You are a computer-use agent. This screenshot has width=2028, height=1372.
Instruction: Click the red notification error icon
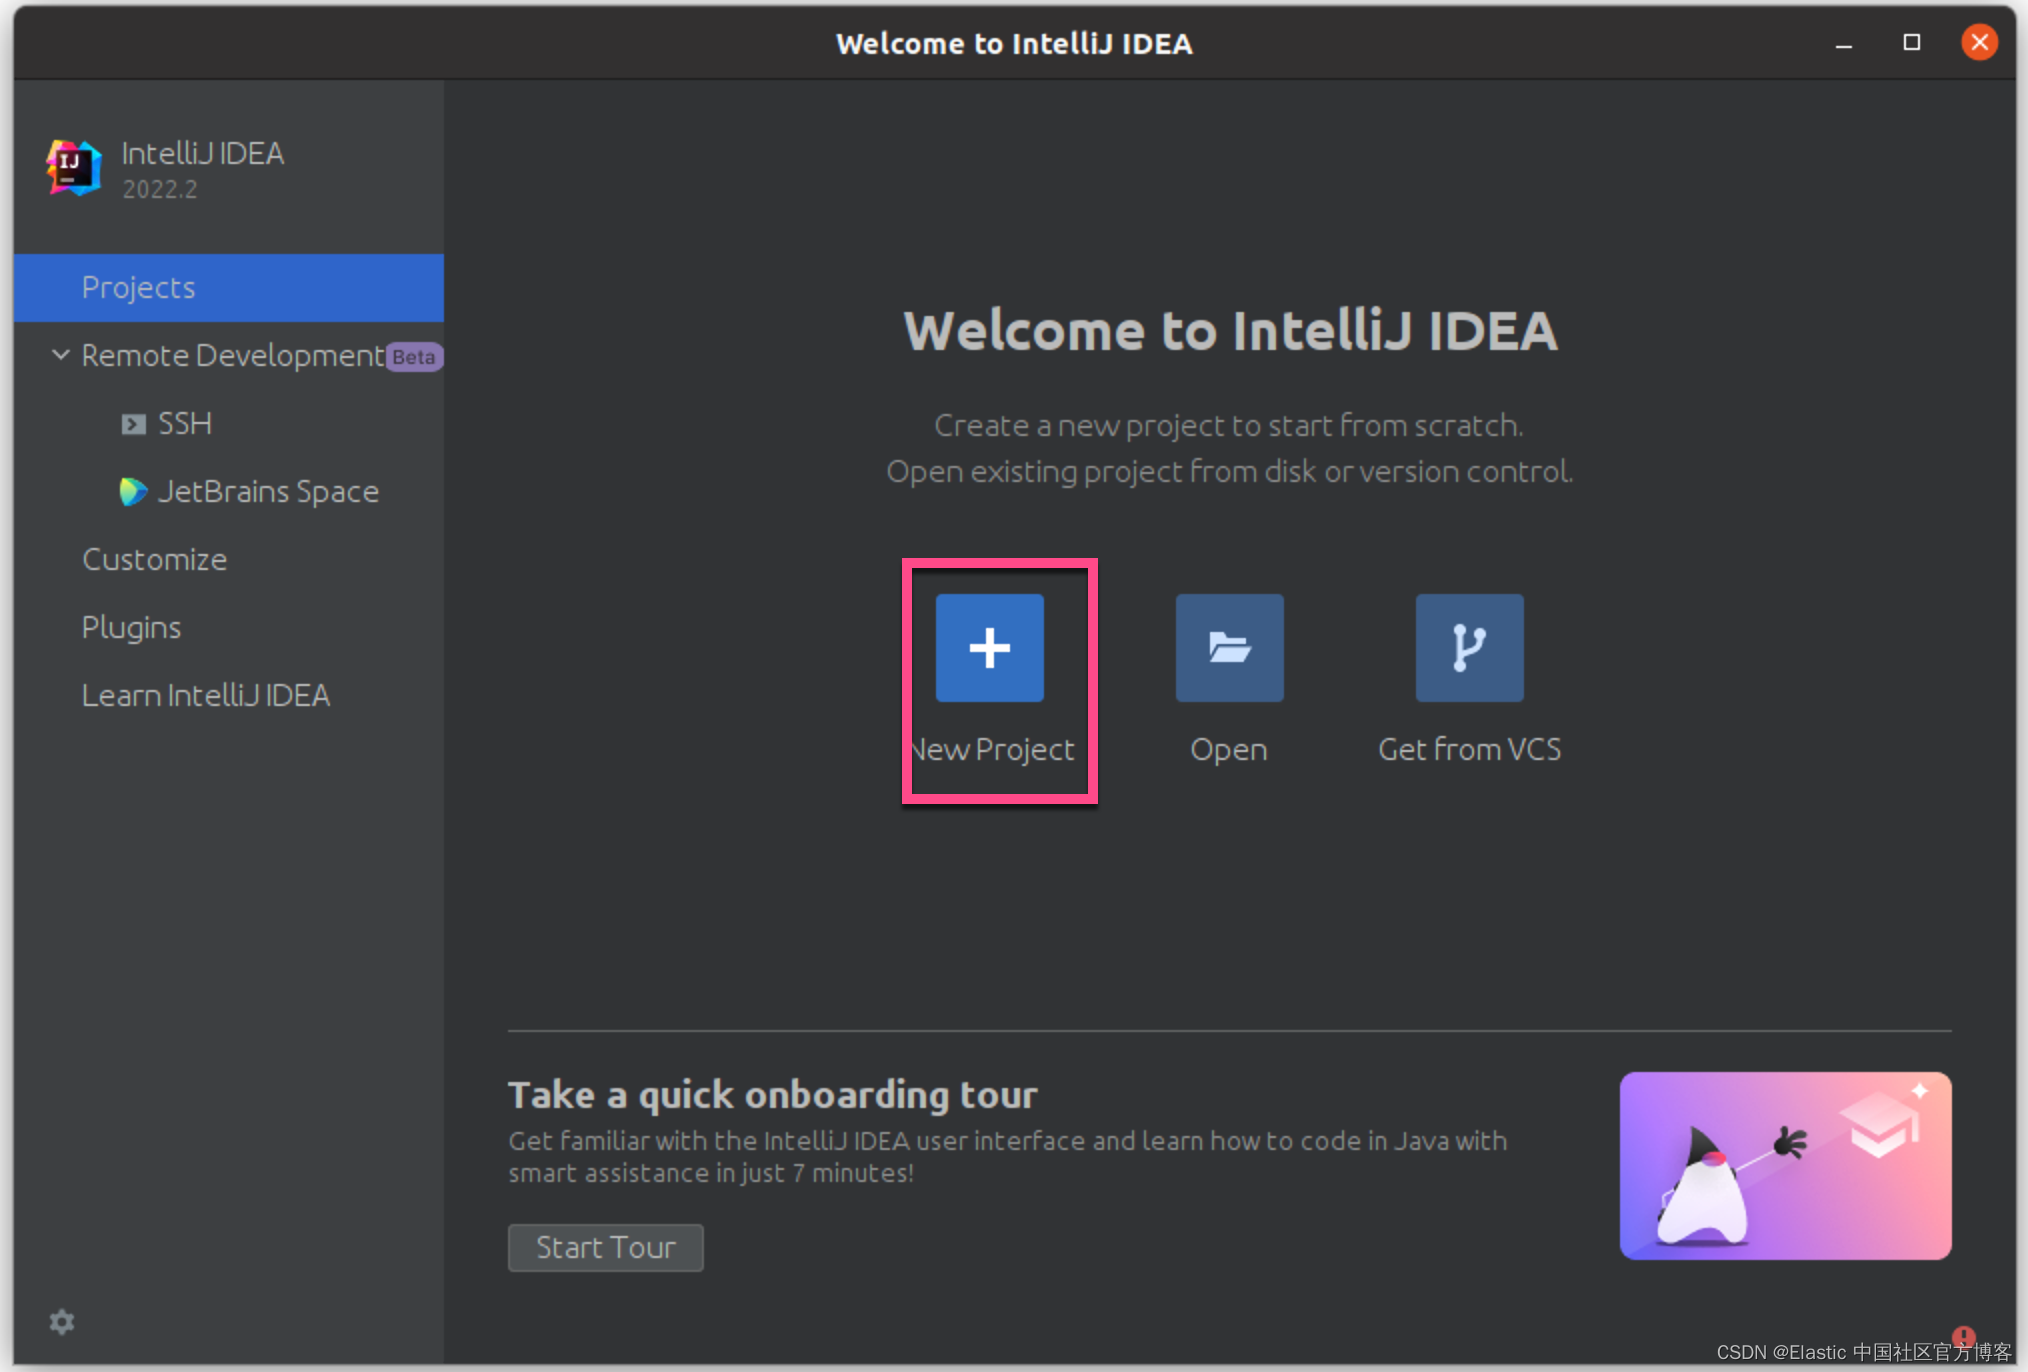(x=1963, y=1336)
